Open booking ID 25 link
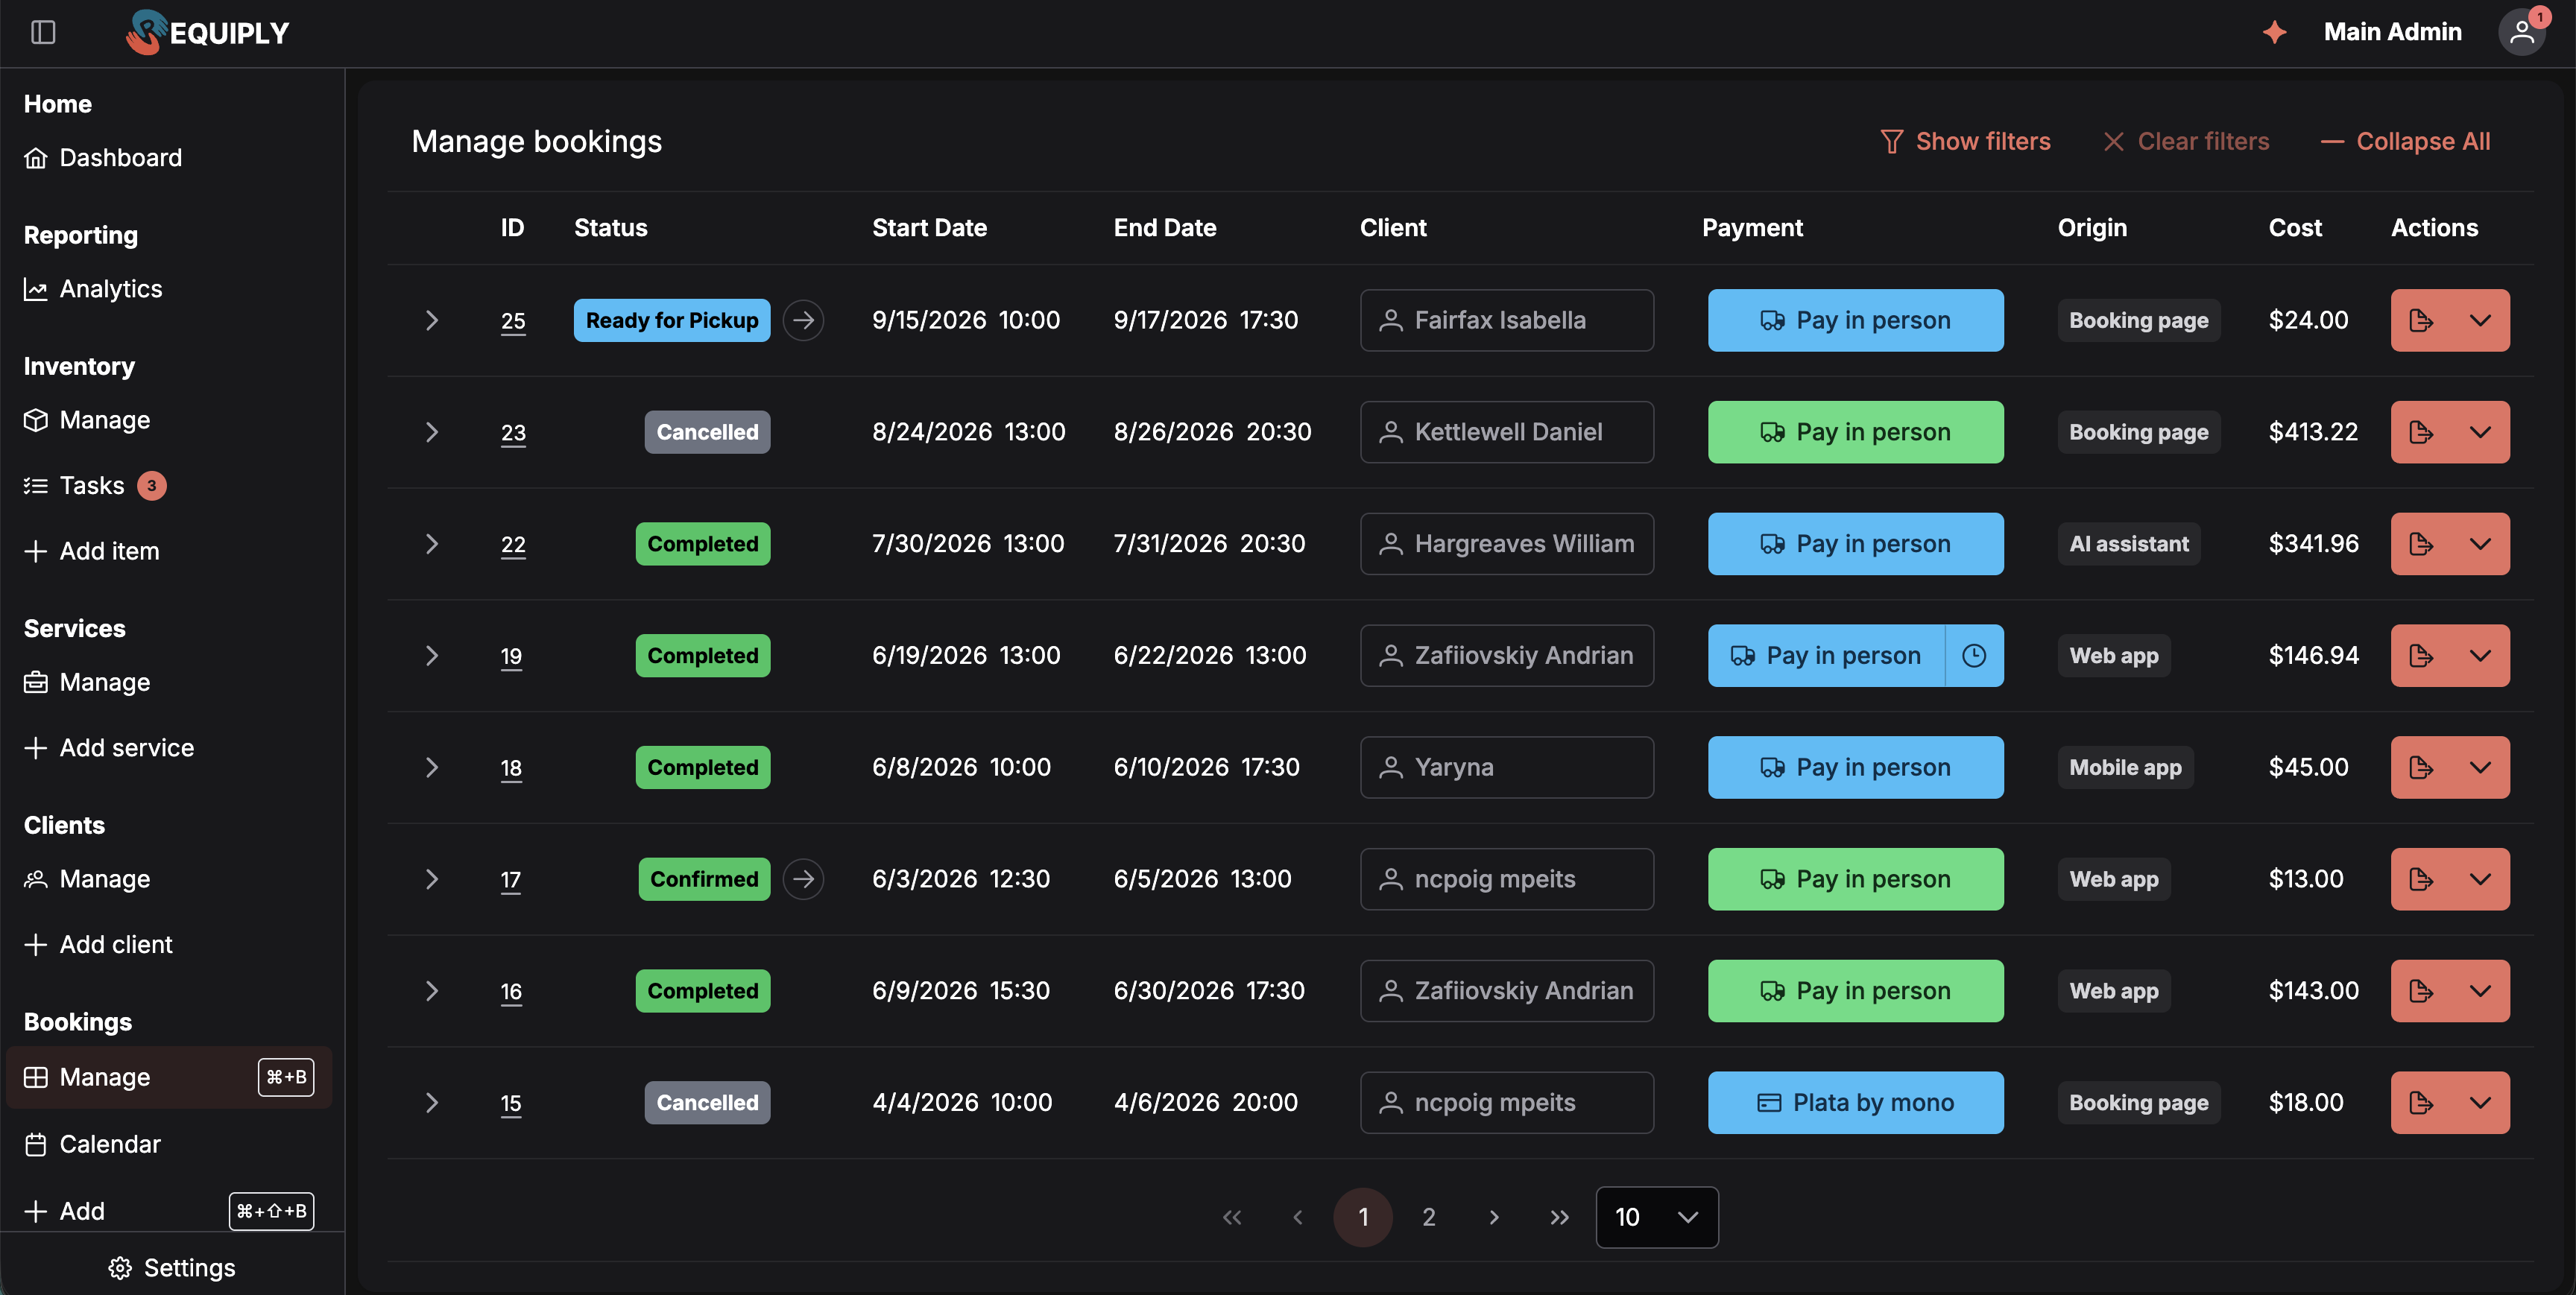 click(513, 321)
